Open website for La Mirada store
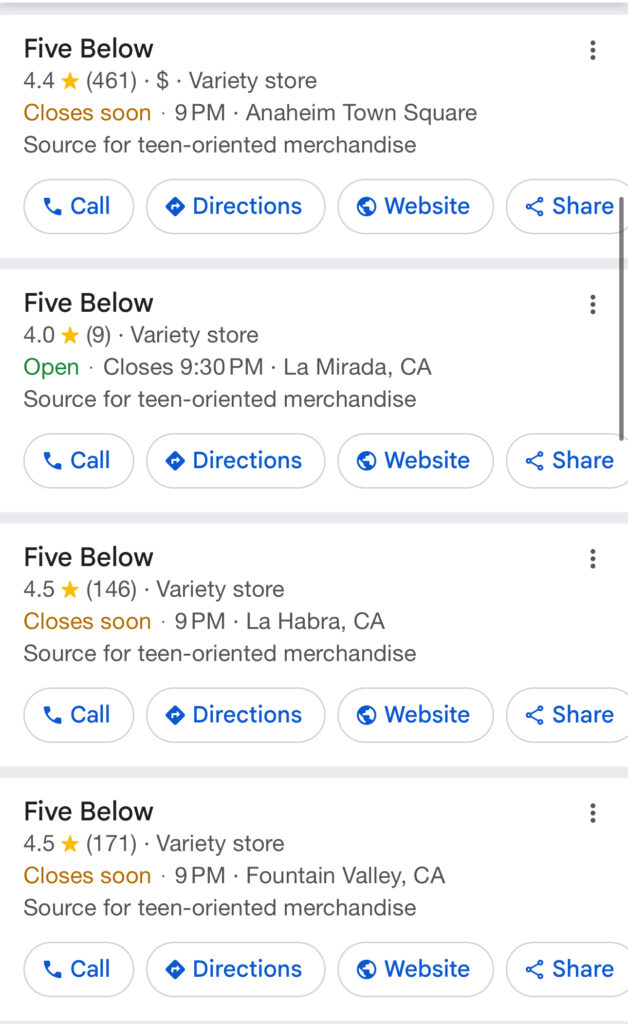This screenshot has width=628, height=1024. pos(415,460)
